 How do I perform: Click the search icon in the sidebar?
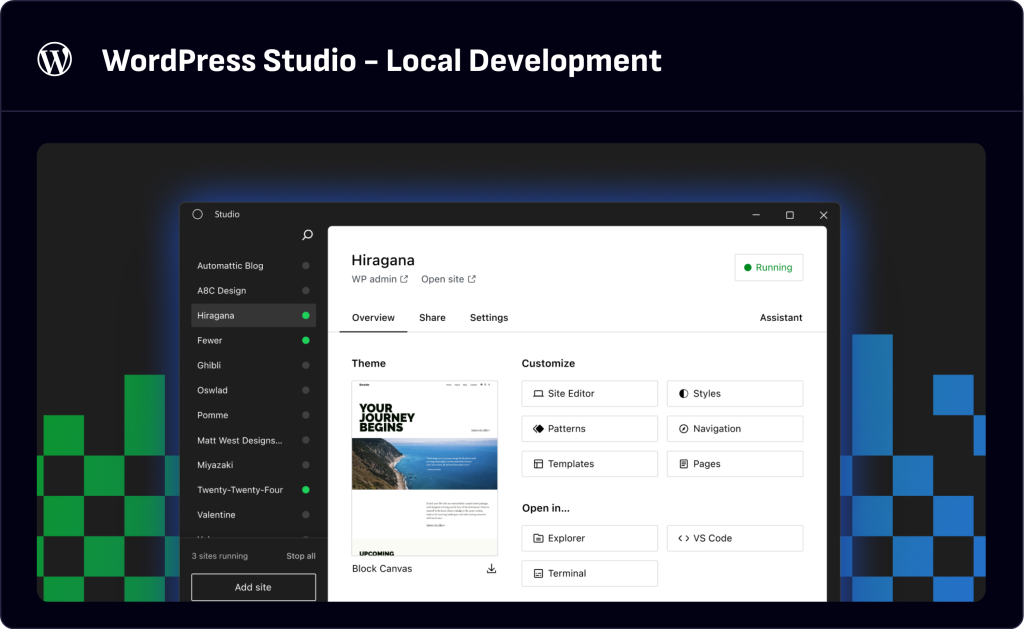click(307, 235)
